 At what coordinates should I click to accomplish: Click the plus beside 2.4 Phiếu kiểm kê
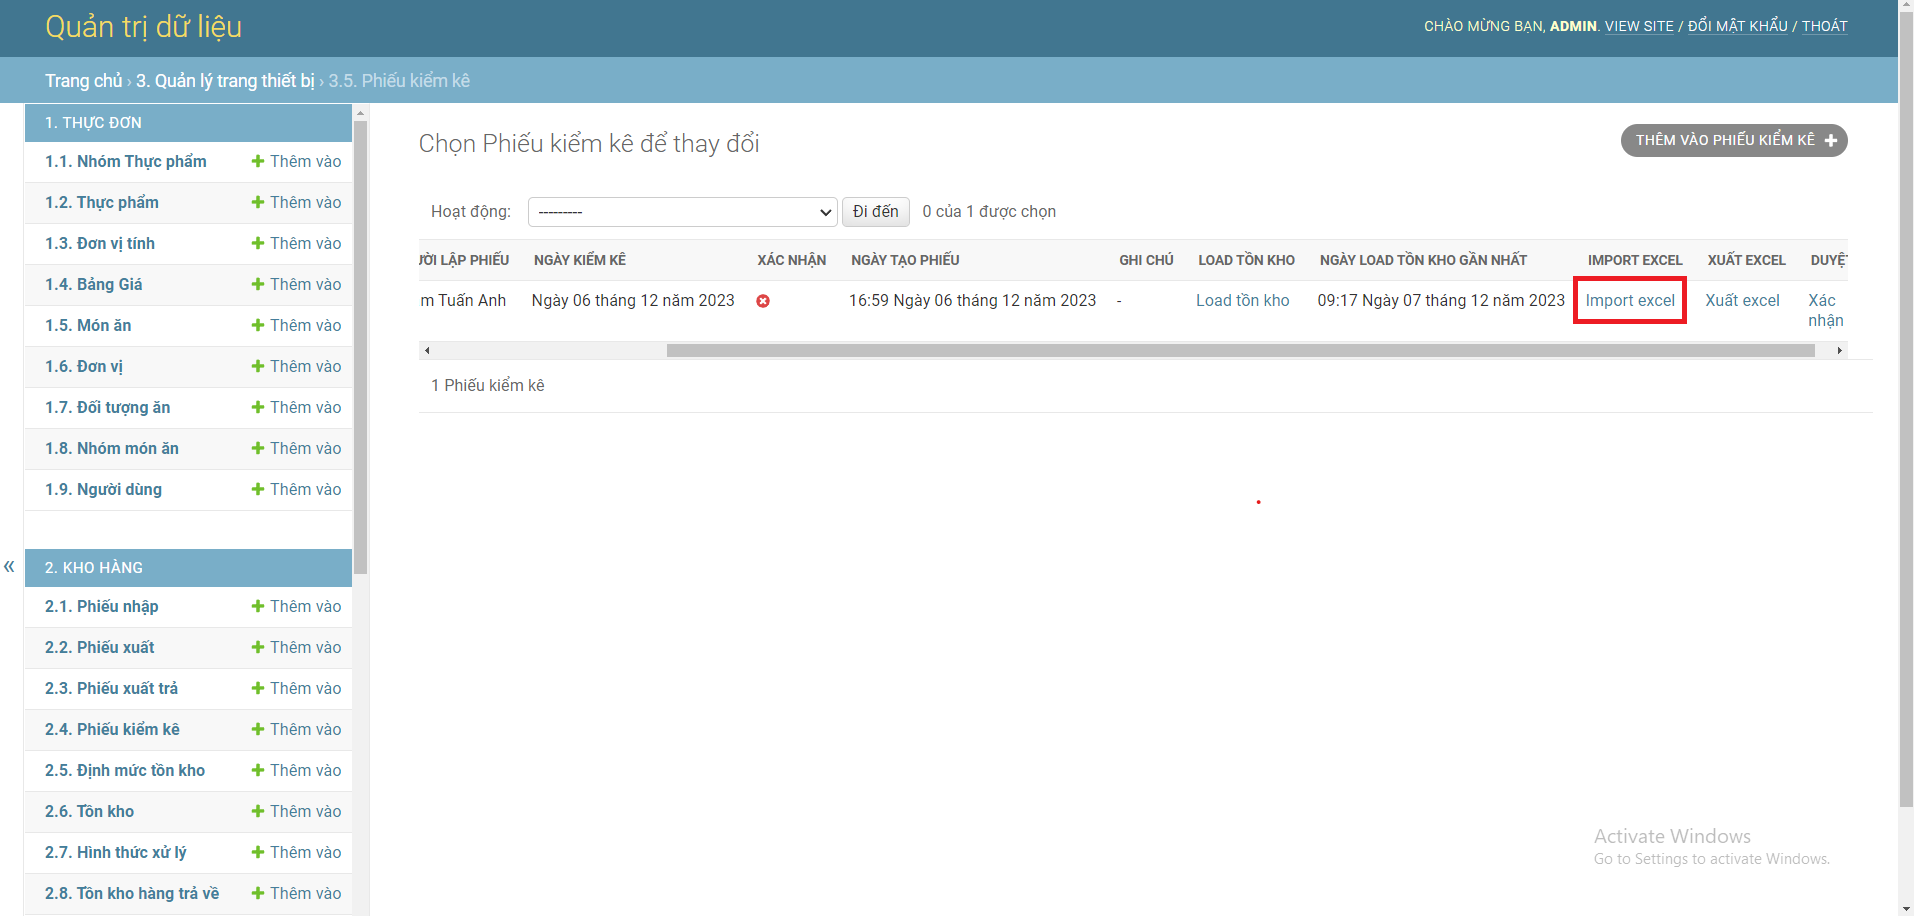pos(256,729)
